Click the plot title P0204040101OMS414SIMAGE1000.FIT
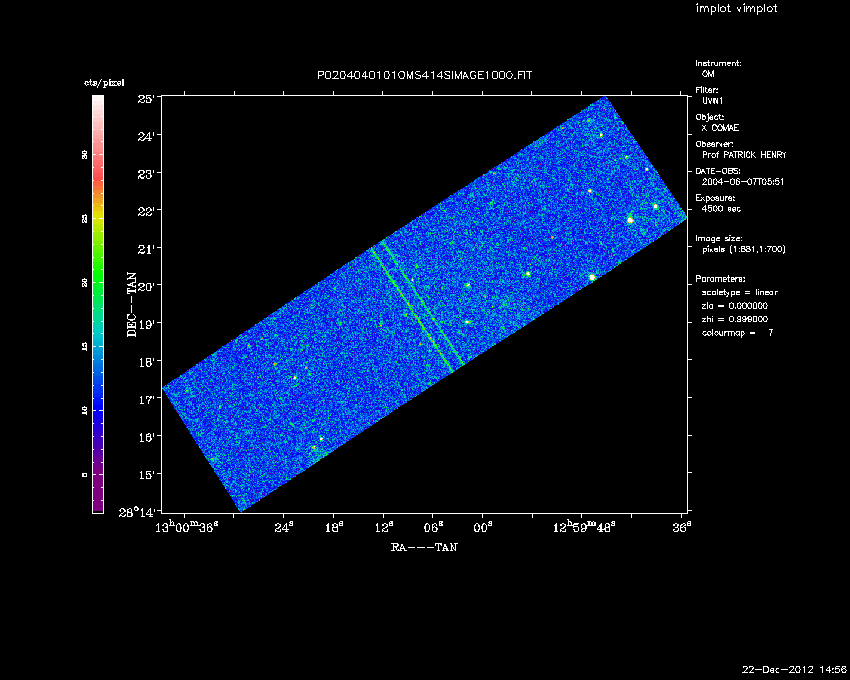Screen dimensions: 850x680 tap(424, 75)
